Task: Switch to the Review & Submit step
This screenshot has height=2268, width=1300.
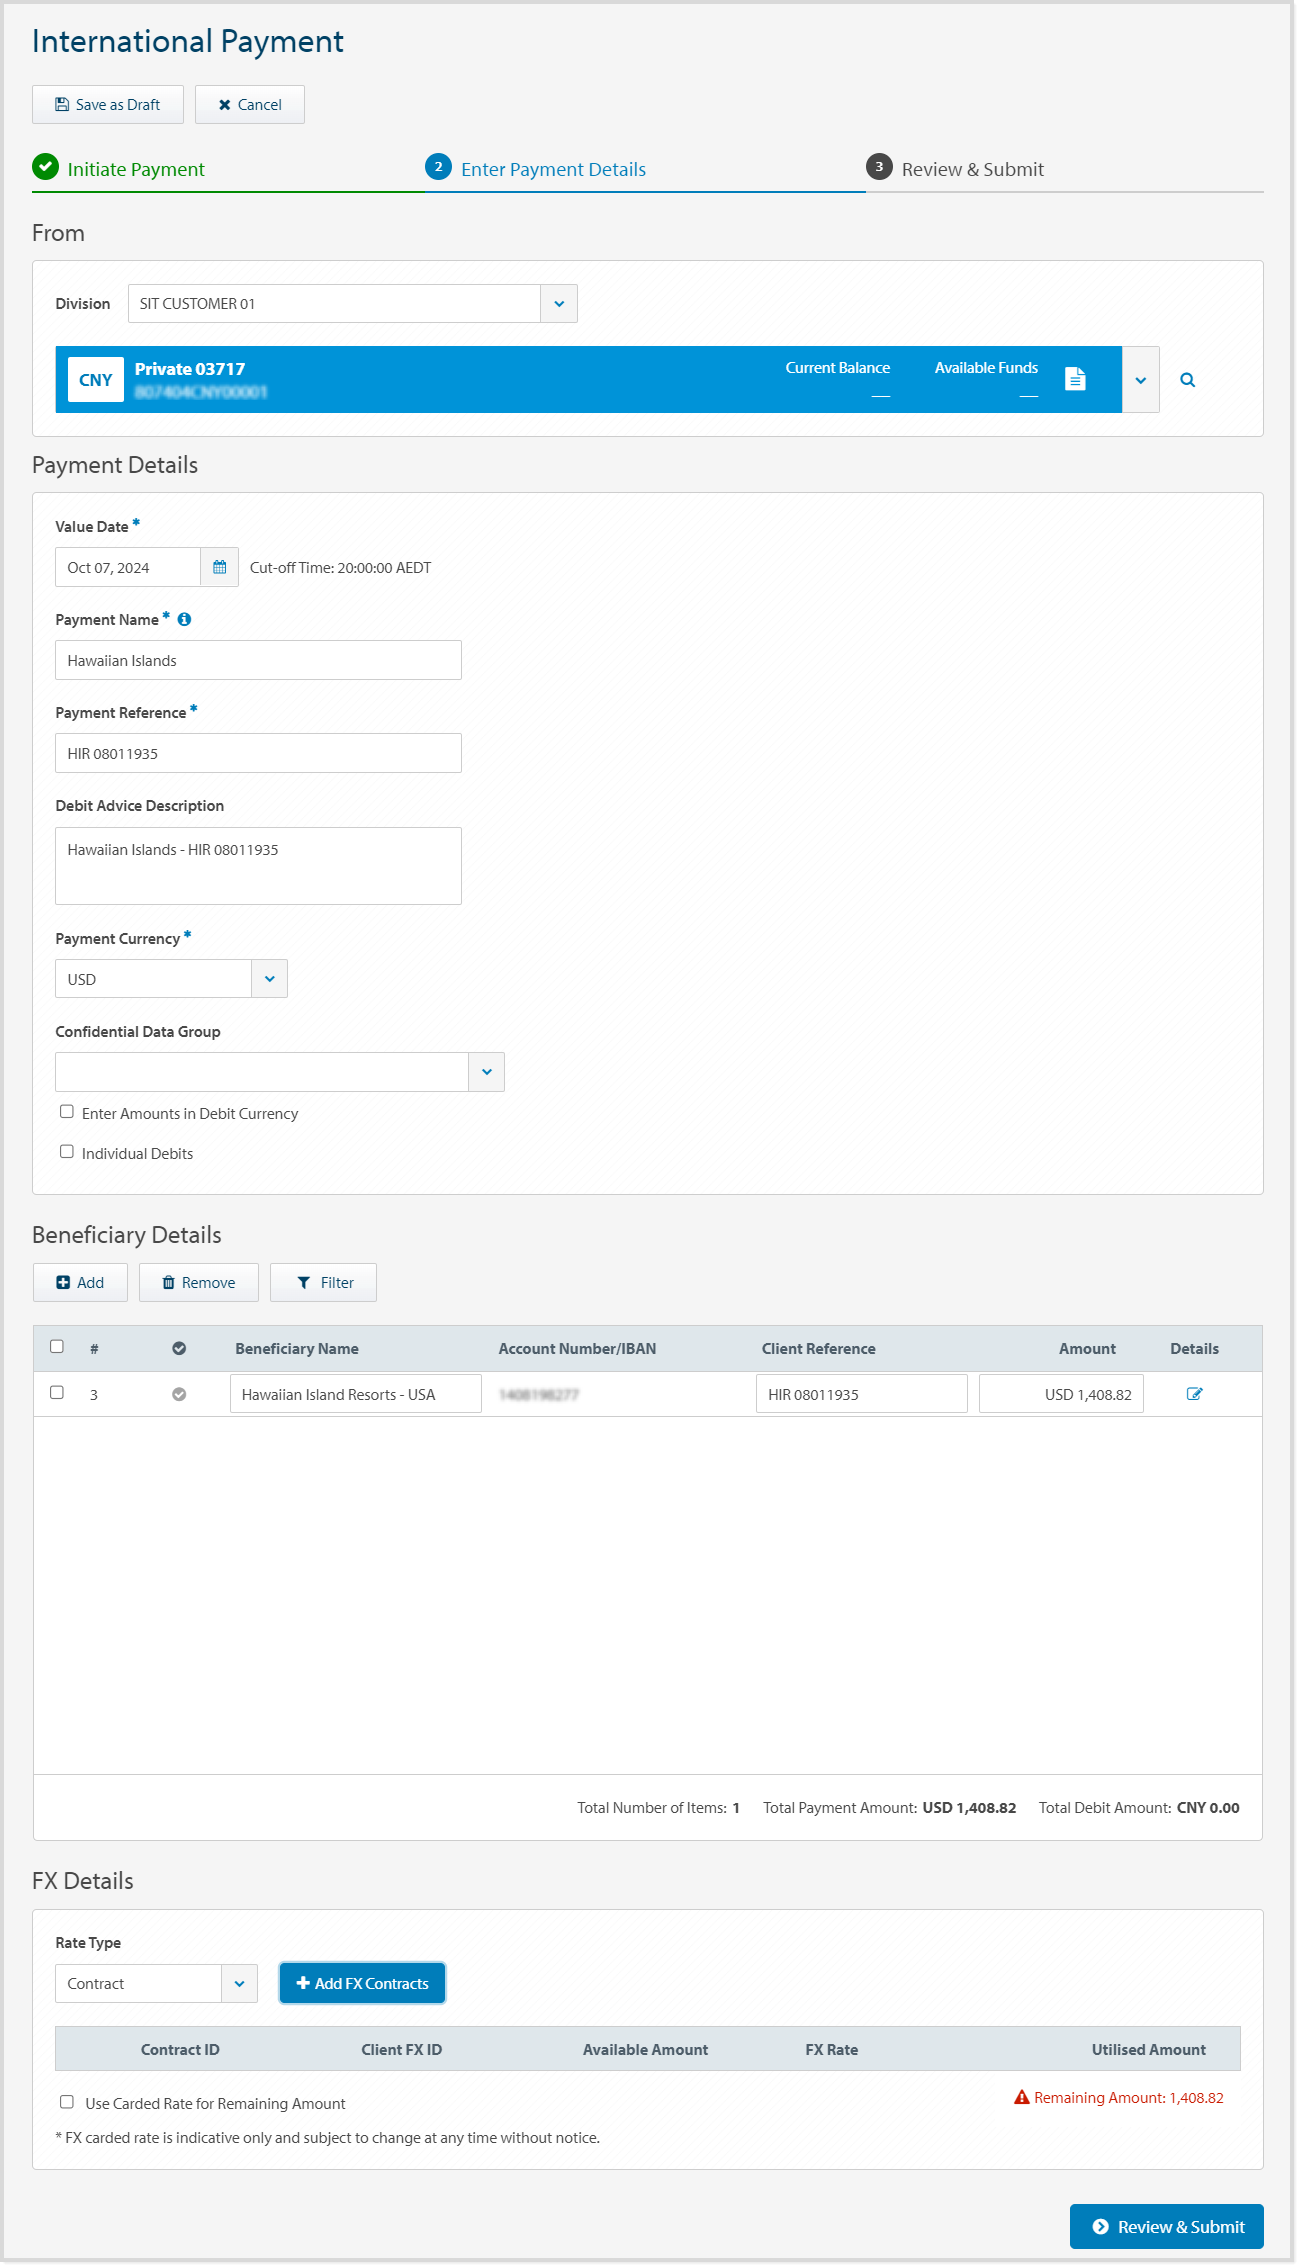Action: coord(972,170)
